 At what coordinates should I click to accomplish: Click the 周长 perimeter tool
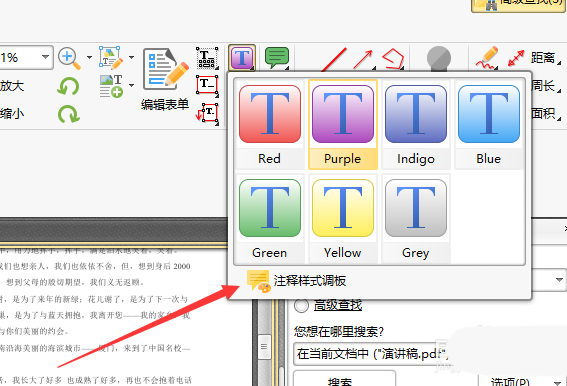[545, 86]
